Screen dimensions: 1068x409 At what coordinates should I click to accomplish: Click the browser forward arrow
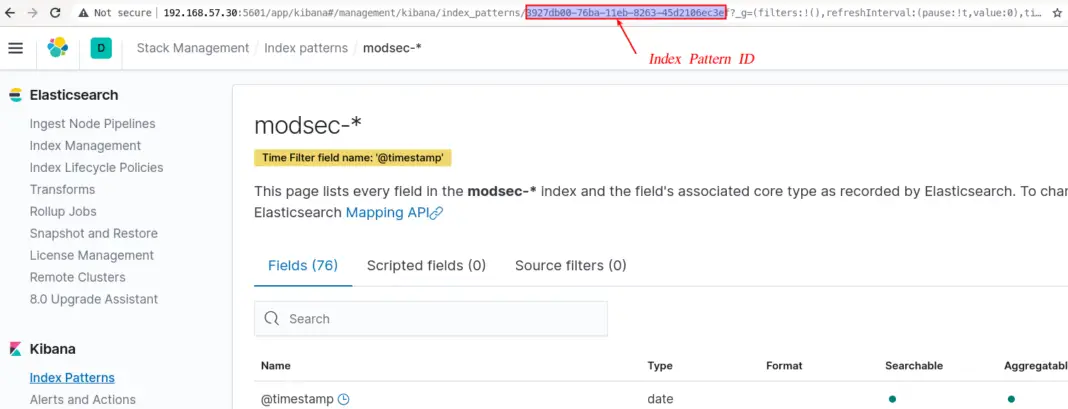[34, 13]
